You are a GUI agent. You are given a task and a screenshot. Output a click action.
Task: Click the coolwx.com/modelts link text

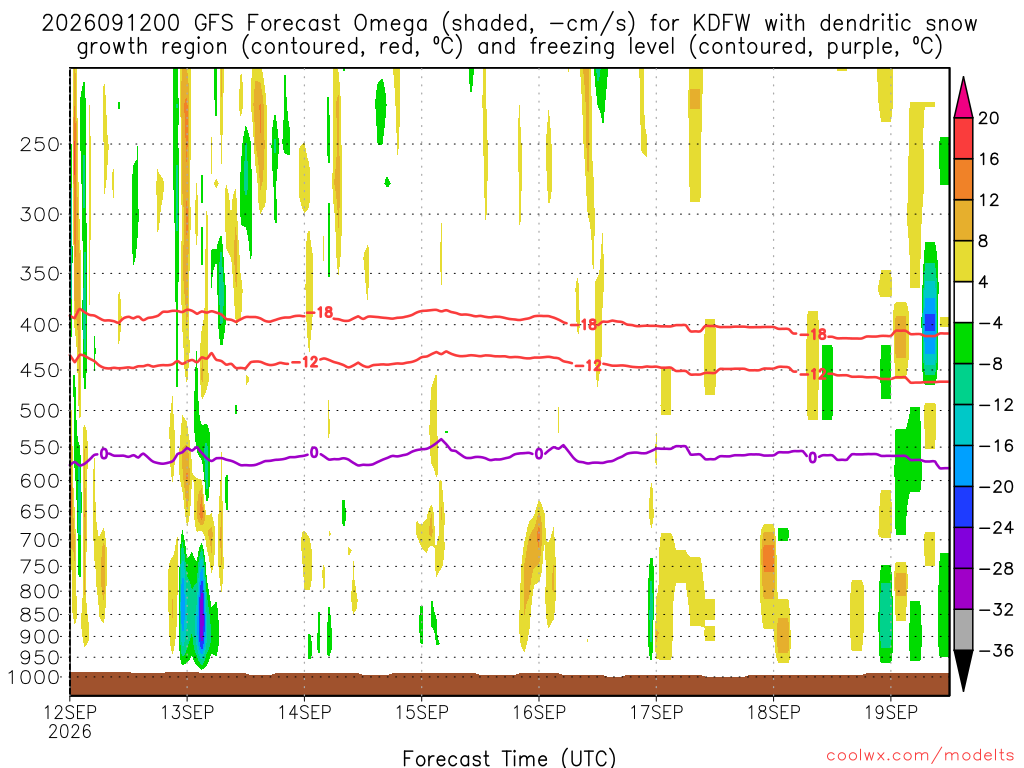[920, 756]
